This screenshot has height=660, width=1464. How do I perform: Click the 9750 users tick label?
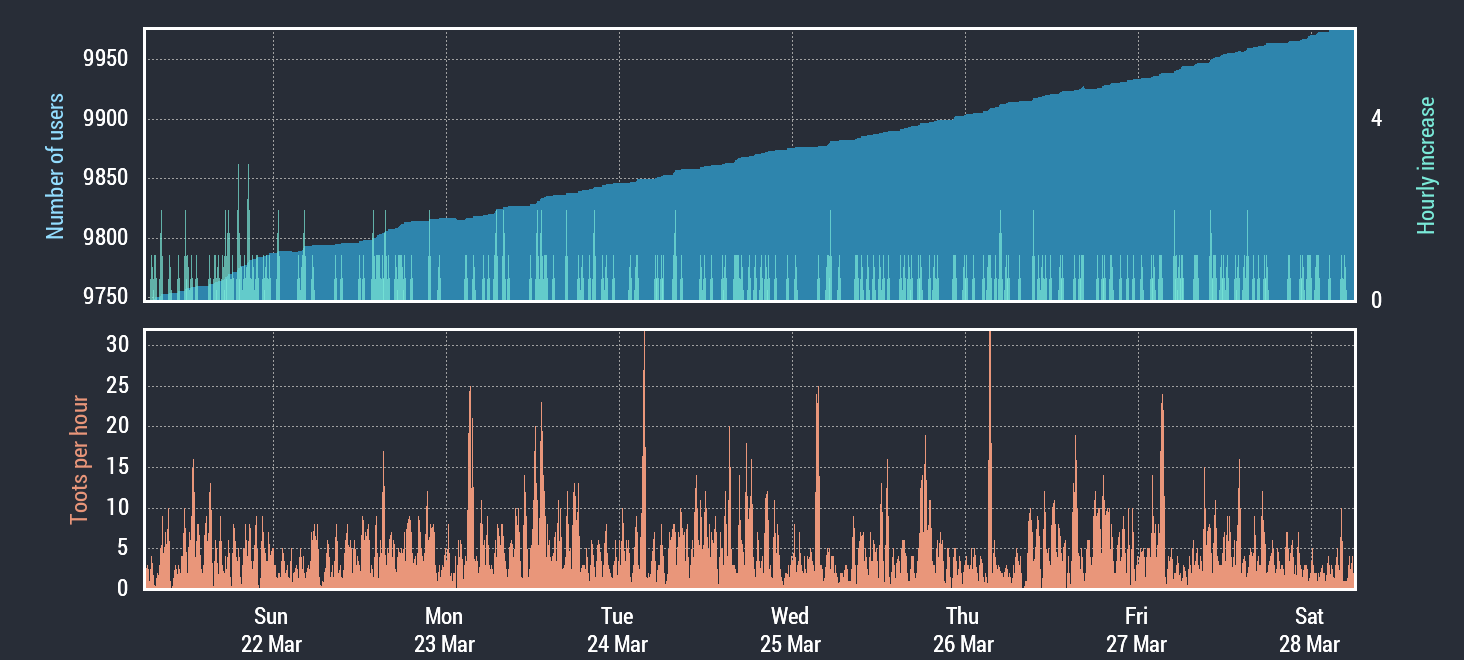click(x=106, y=298)
